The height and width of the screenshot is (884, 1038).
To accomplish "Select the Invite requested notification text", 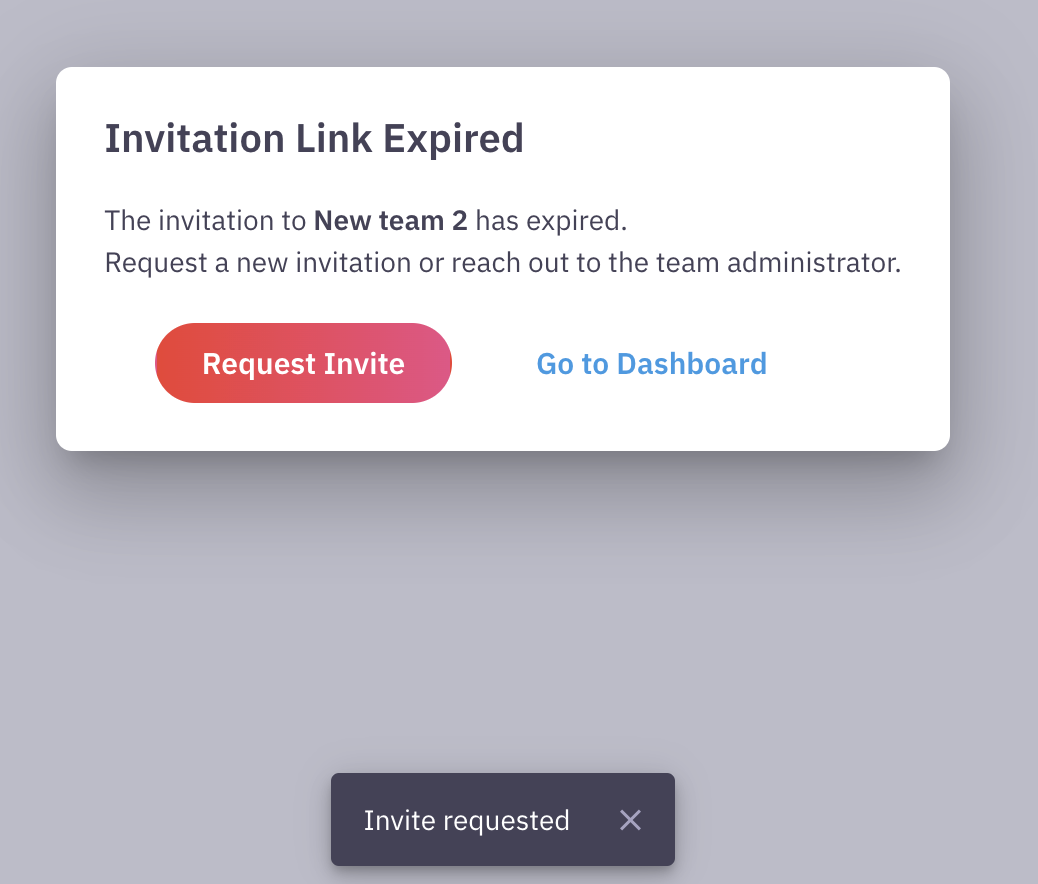I will tap(467, 820).
